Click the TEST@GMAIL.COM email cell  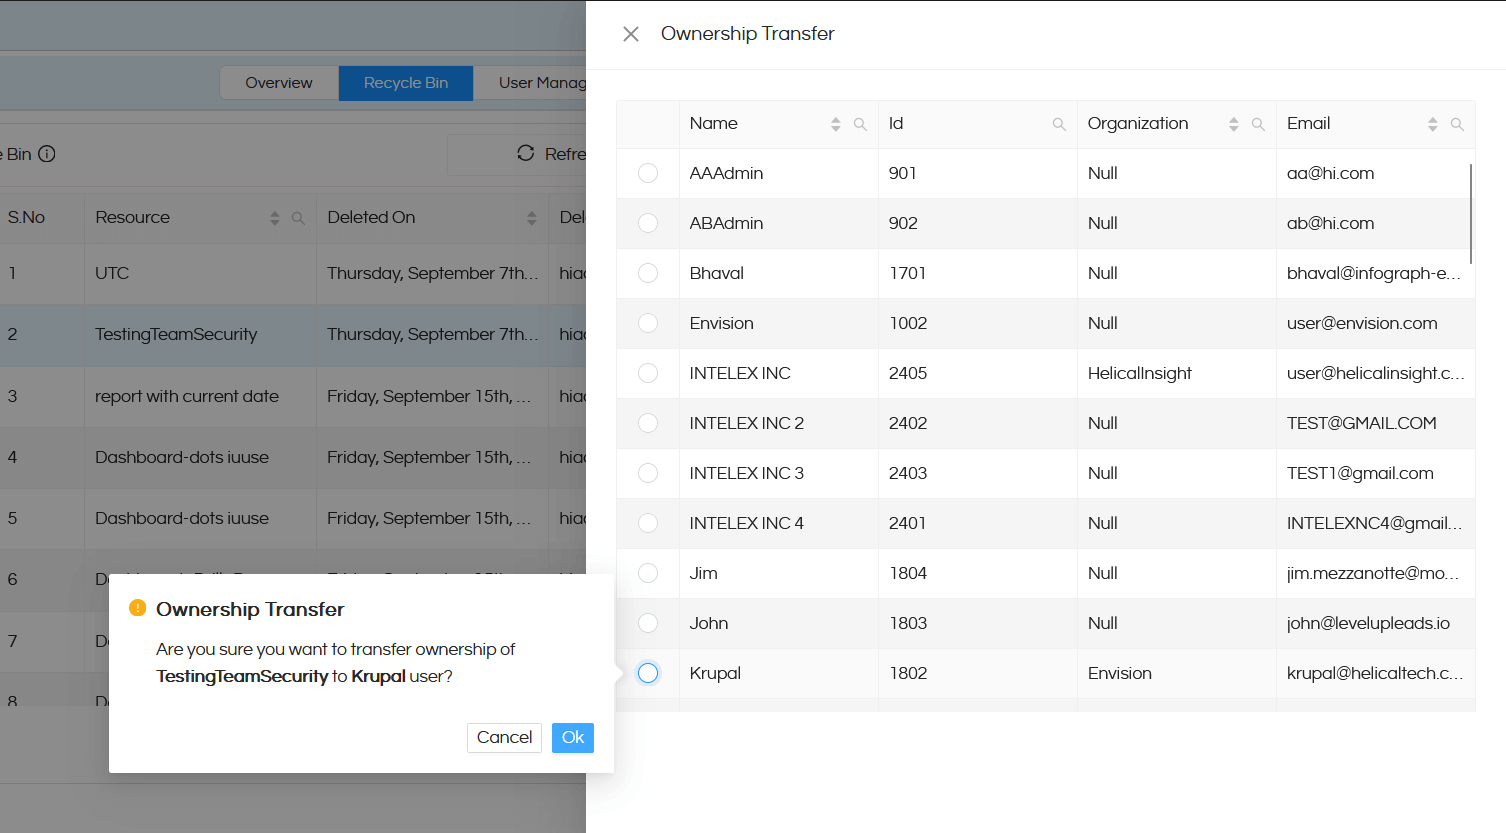(x=1376, y=423)
